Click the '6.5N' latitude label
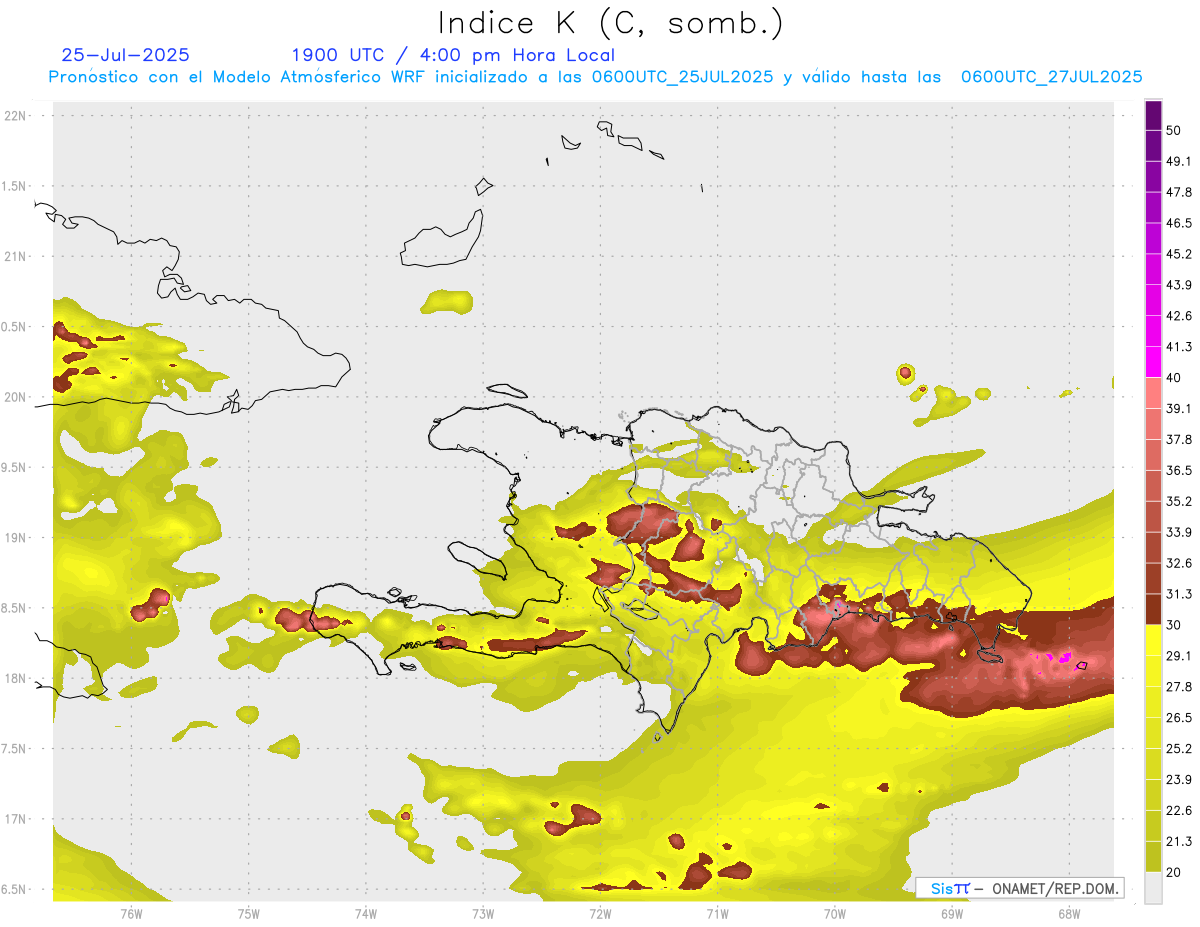 coord(15,890)
